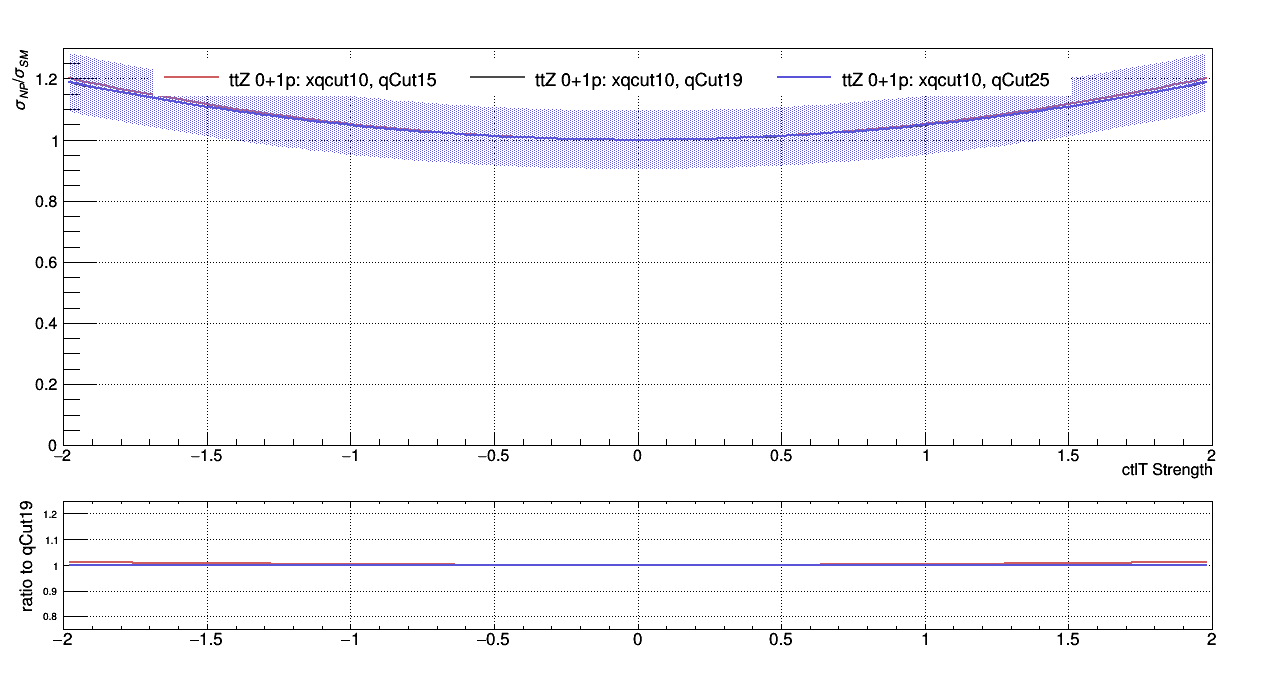Select the ctlT Strength x-axis title

[x=1167, y=470]
